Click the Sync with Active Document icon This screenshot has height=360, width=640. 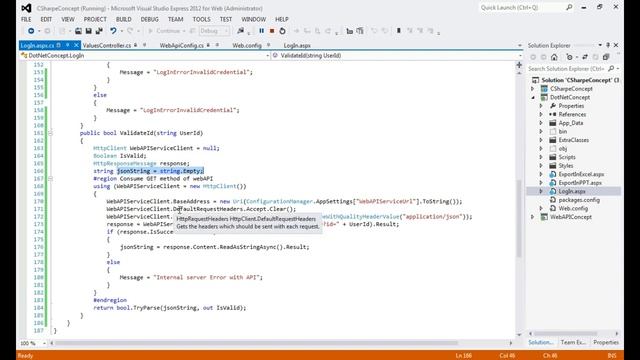(585, 57)
